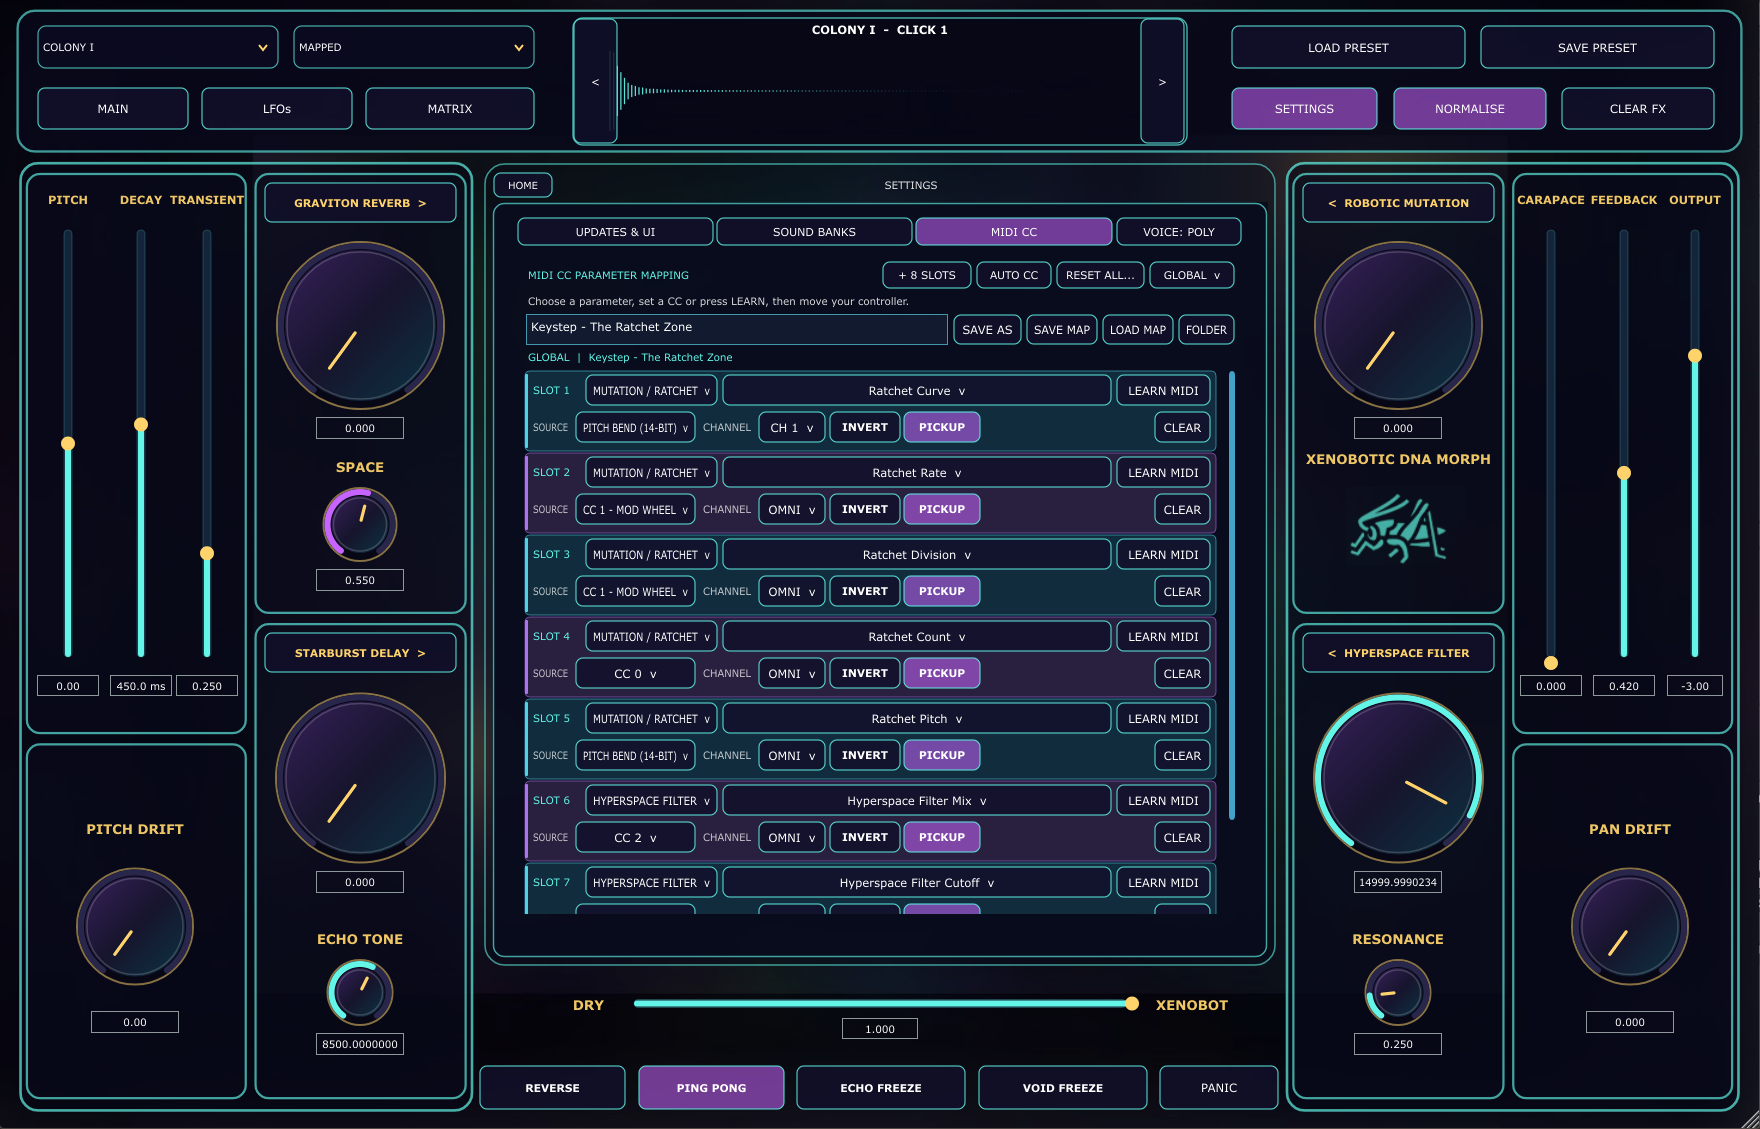
Task: Click the Pitch Drift knob
Action: click(135, 926)
